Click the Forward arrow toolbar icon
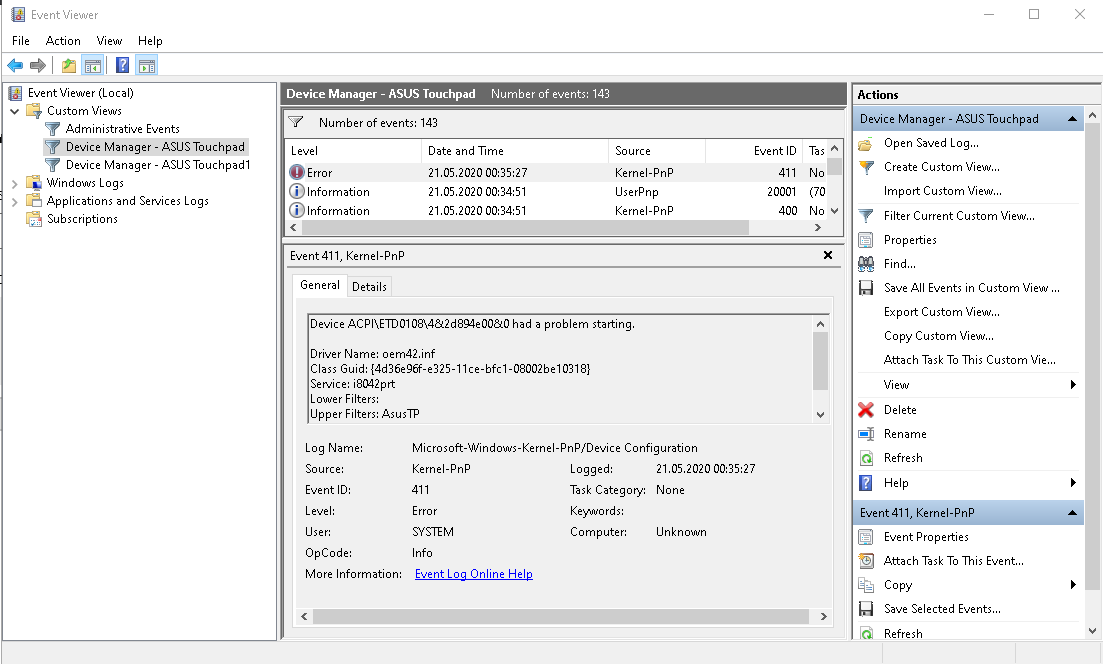The image size is (1103, 664). tap(38, 65)
